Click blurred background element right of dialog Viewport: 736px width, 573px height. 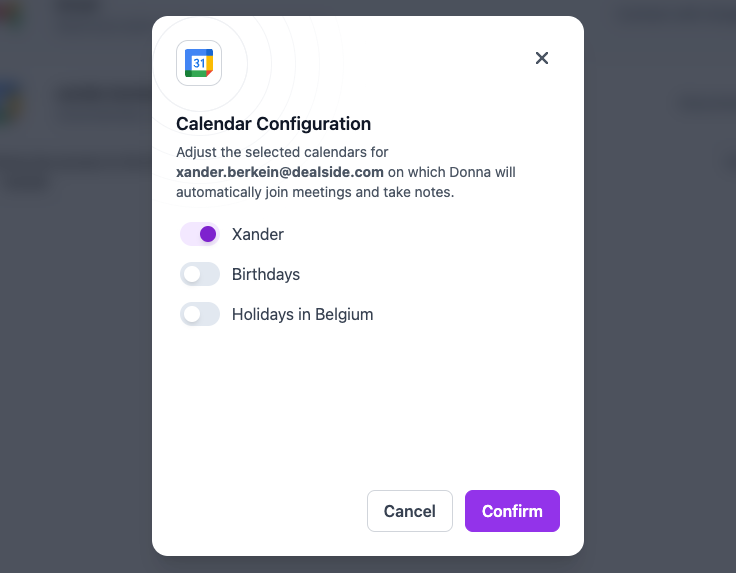[x=700, y=103]
